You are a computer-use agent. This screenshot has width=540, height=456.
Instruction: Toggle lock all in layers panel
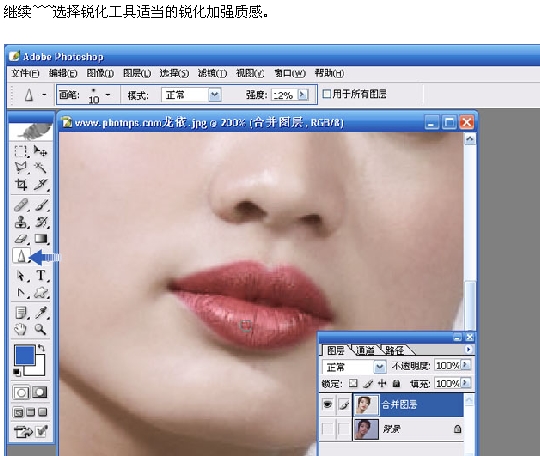point(396,383)
